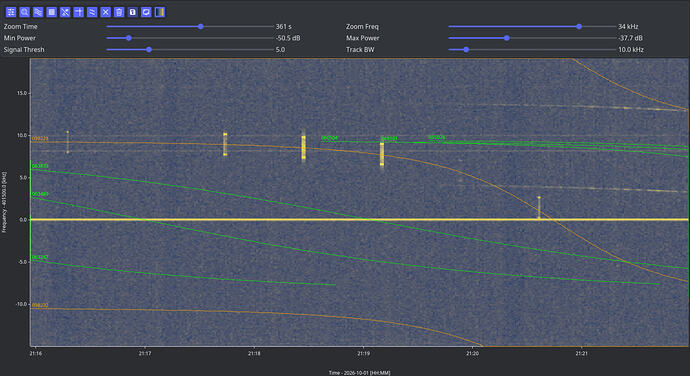The width and height of the screenshot is (690, 376).
Task: Click the layered tracks toolbar icon
Action: pos(38,12)
